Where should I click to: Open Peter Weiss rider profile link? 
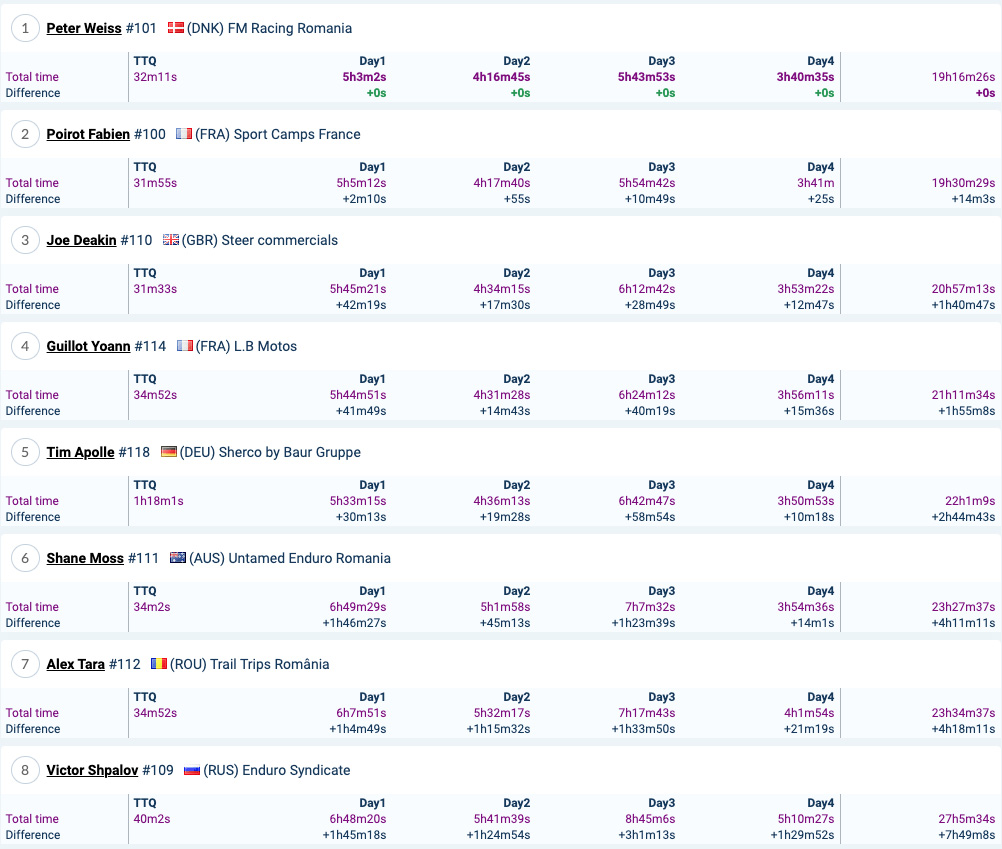click(x=84, y=28)
